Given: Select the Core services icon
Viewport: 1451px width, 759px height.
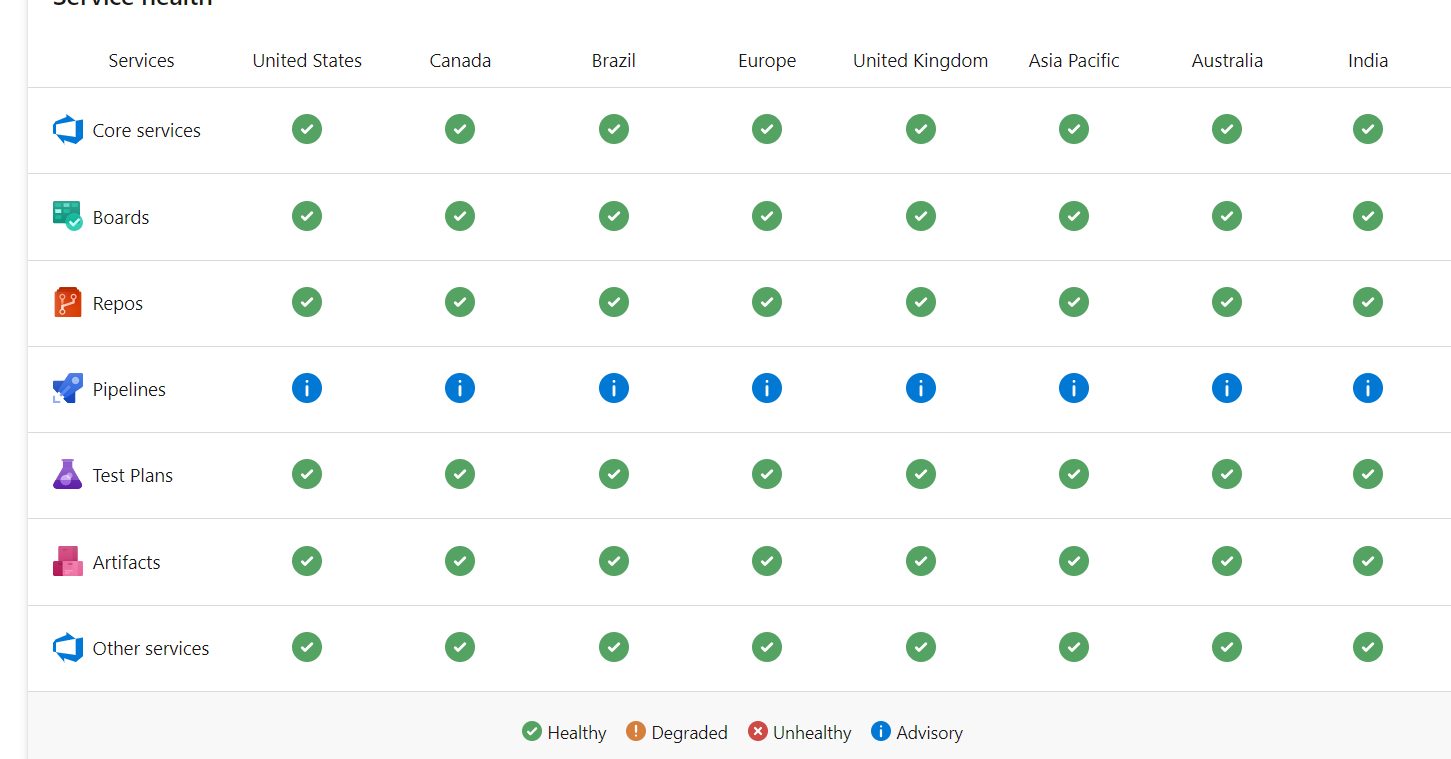Looking at the screenshot, I should 67,129.
